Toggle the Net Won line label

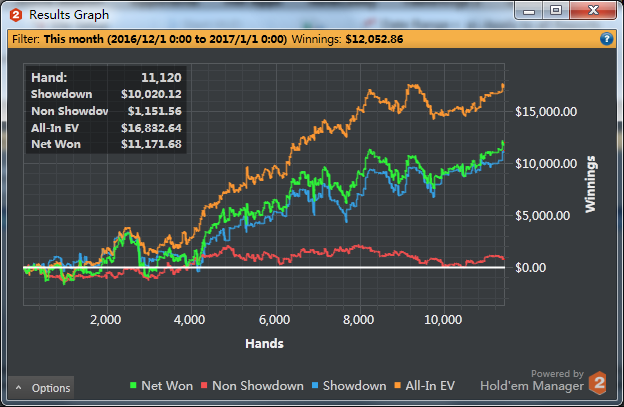[167, 386]
